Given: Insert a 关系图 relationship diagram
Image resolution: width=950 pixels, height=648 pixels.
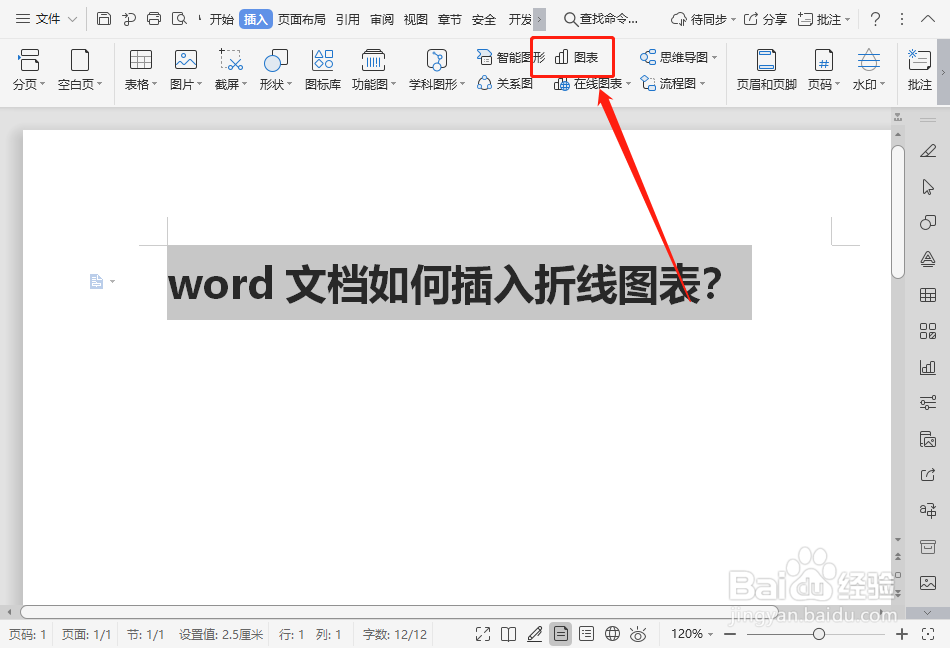Looking at the screenshot, I should coord(505,84).
